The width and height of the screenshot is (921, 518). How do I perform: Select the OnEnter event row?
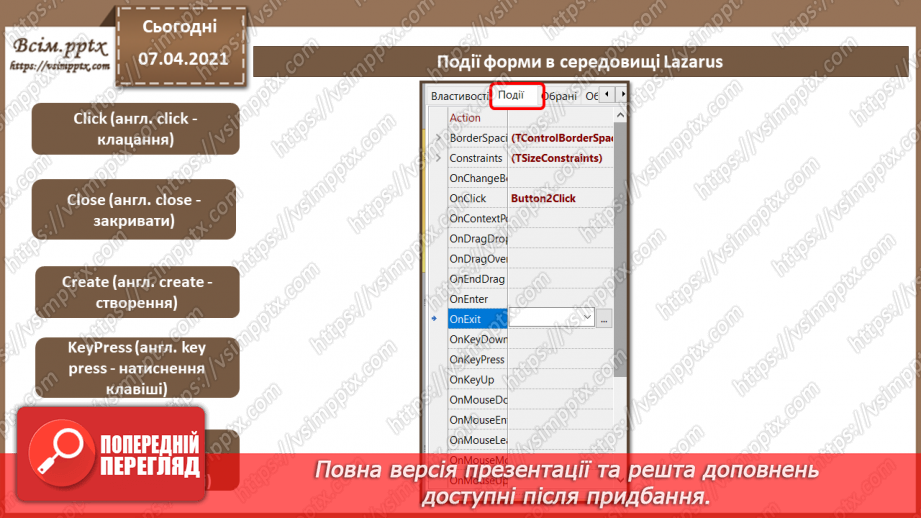click(530, 299)
